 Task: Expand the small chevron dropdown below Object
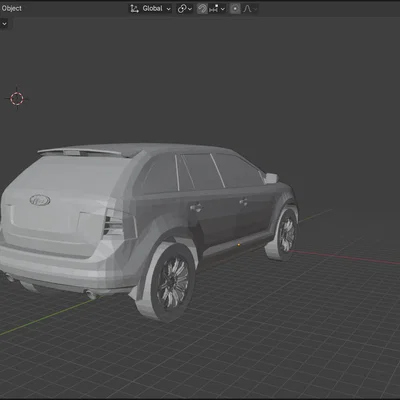[4, 24]
